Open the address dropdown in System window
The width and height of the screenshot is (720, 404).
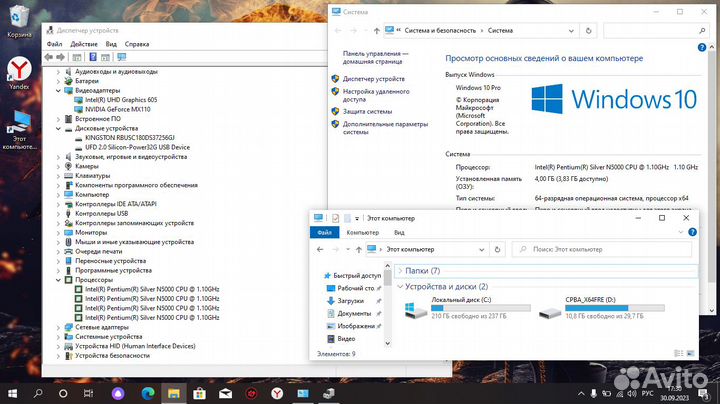point(571,31)
